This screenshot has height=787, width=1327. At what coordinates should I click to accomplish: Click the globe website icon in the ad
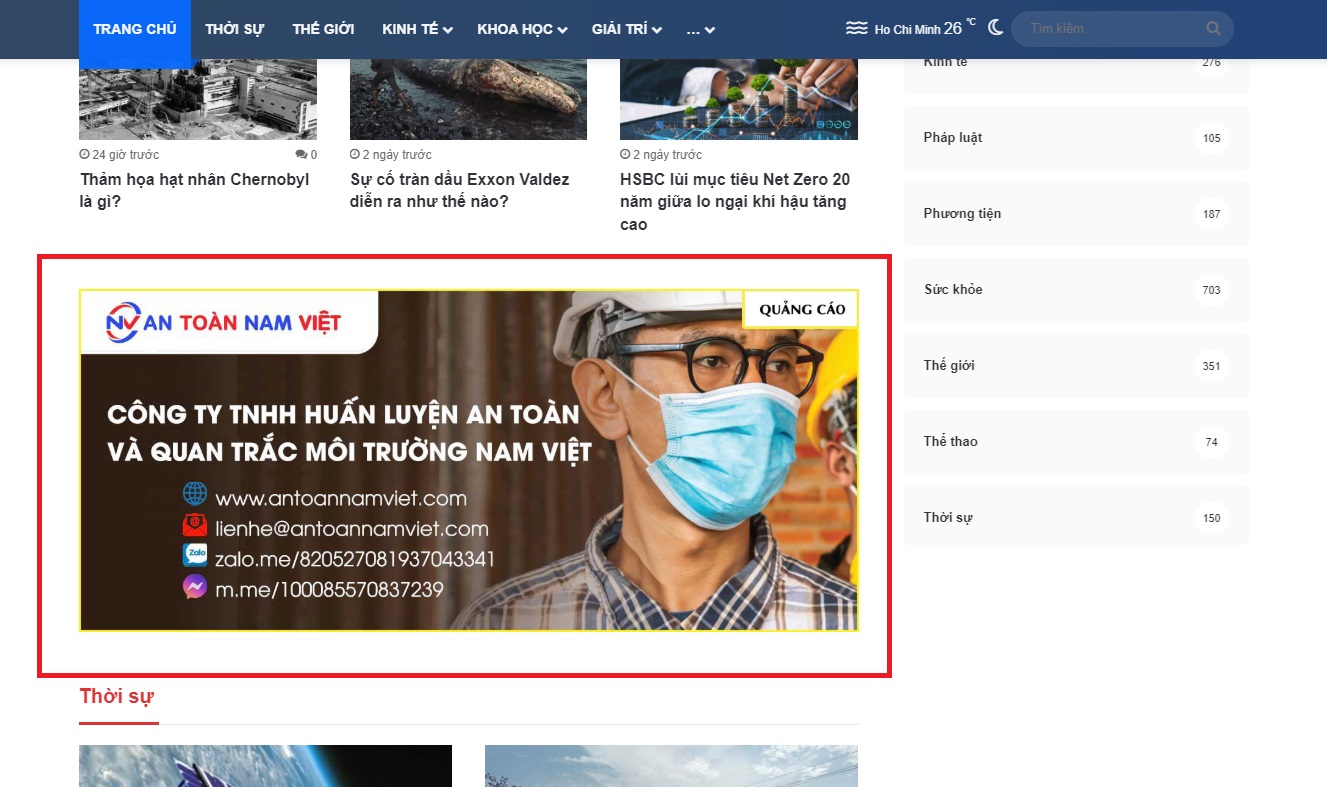[x=194, y=494]
